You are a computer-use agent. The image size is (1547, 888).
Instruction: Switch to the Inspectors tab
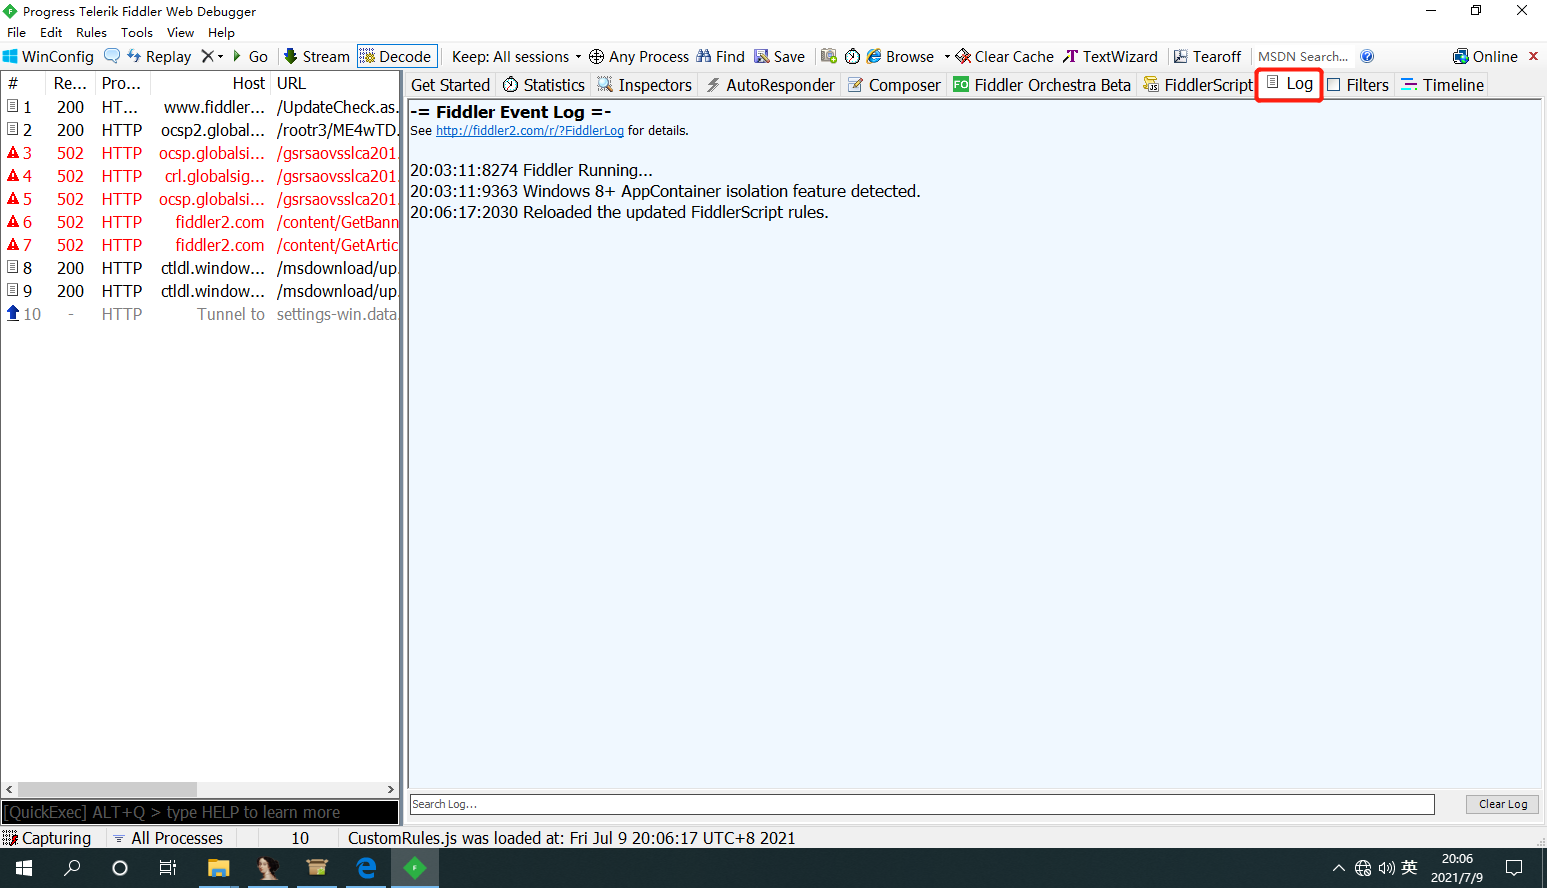point(644,85)
